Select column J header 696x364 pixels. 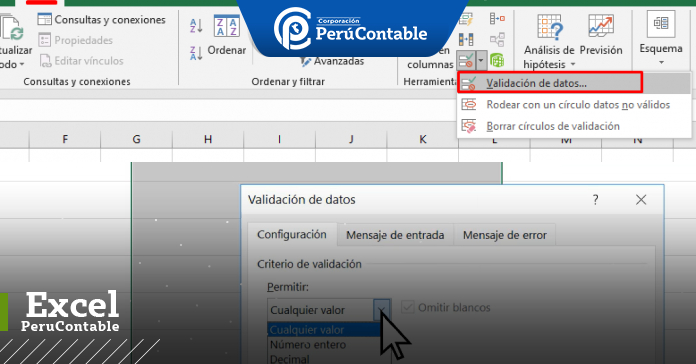[351, 139]
